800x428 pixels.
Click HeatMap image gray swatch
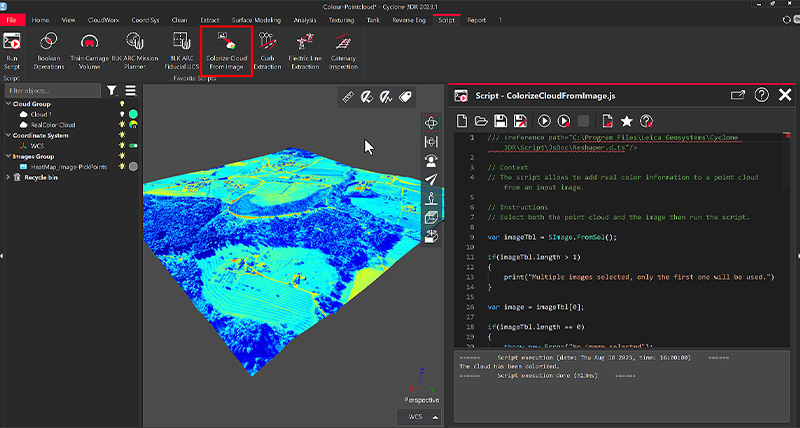click(x=133, y=167)
